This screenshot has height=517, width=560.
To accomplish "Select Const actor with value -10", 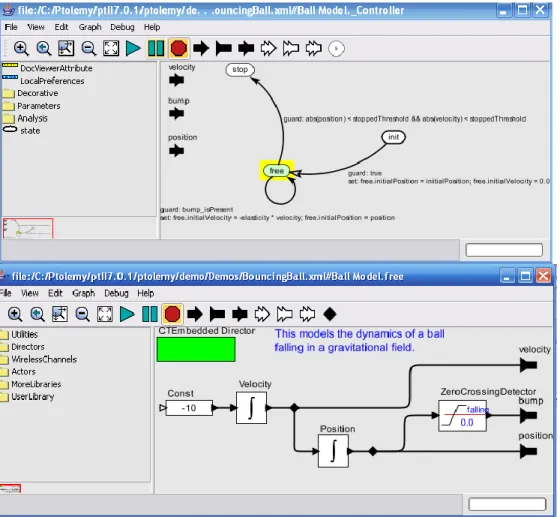I will coord(189,408).
